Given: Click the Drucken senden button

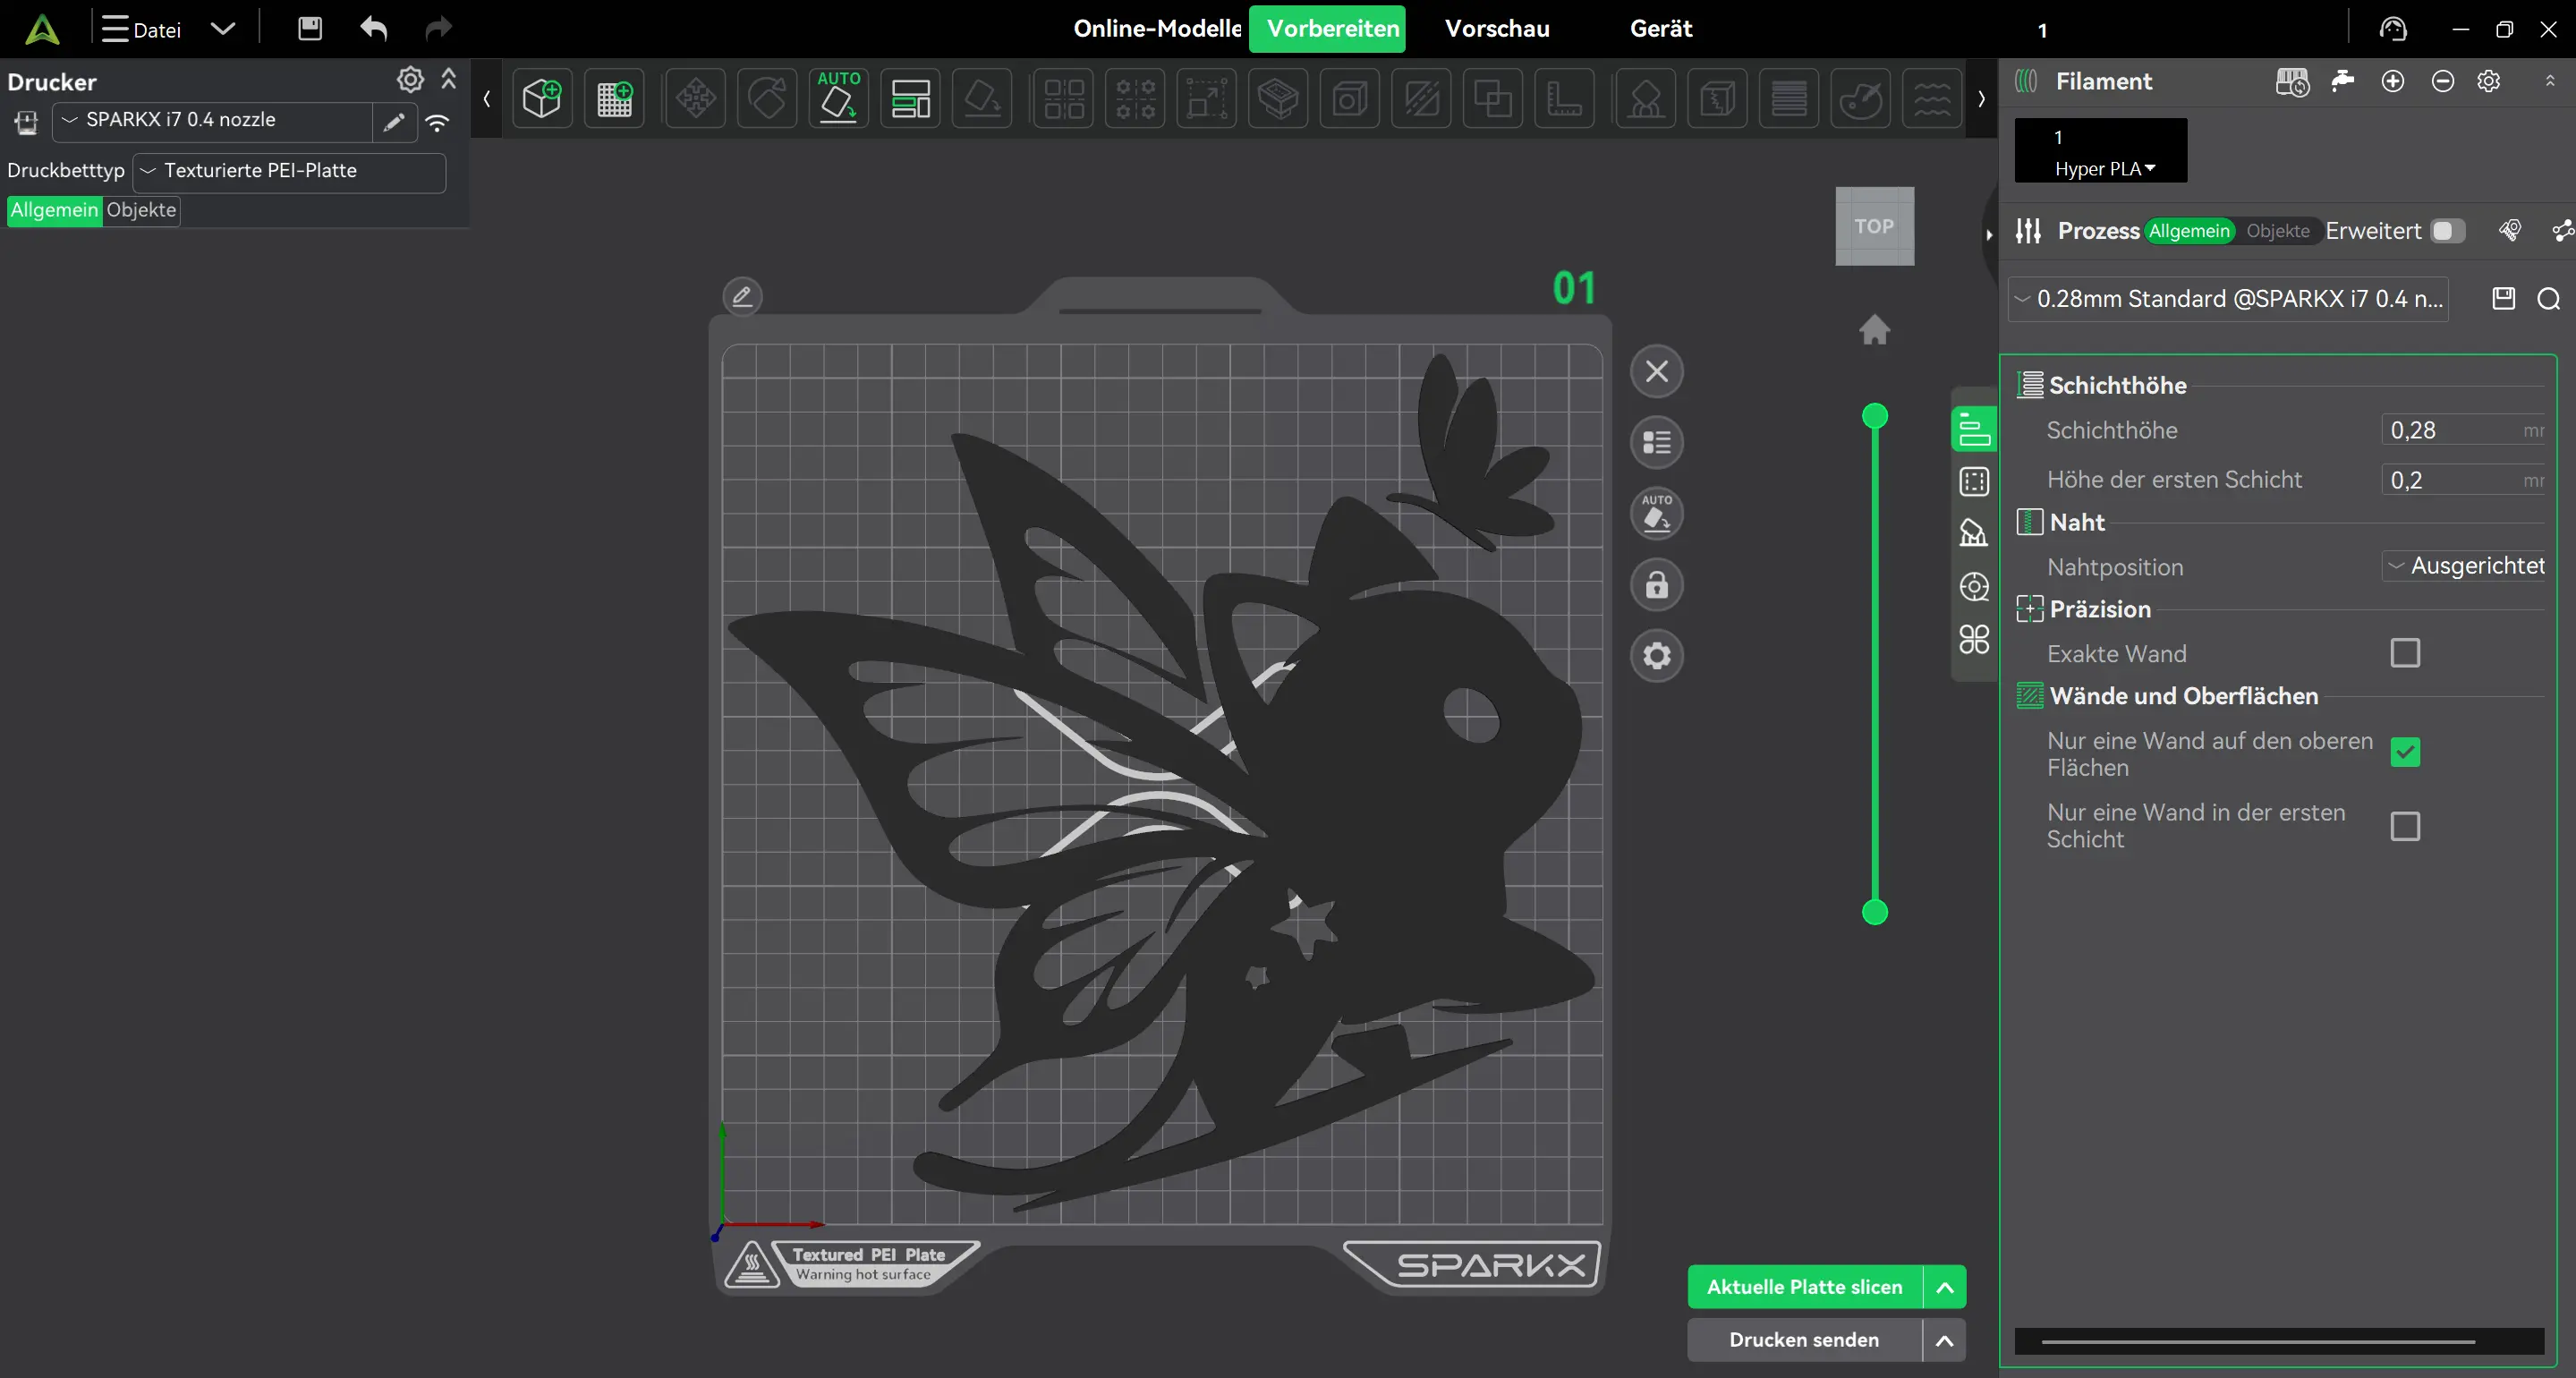Looking at the screenshot, I should (x=1805, y=1340).
